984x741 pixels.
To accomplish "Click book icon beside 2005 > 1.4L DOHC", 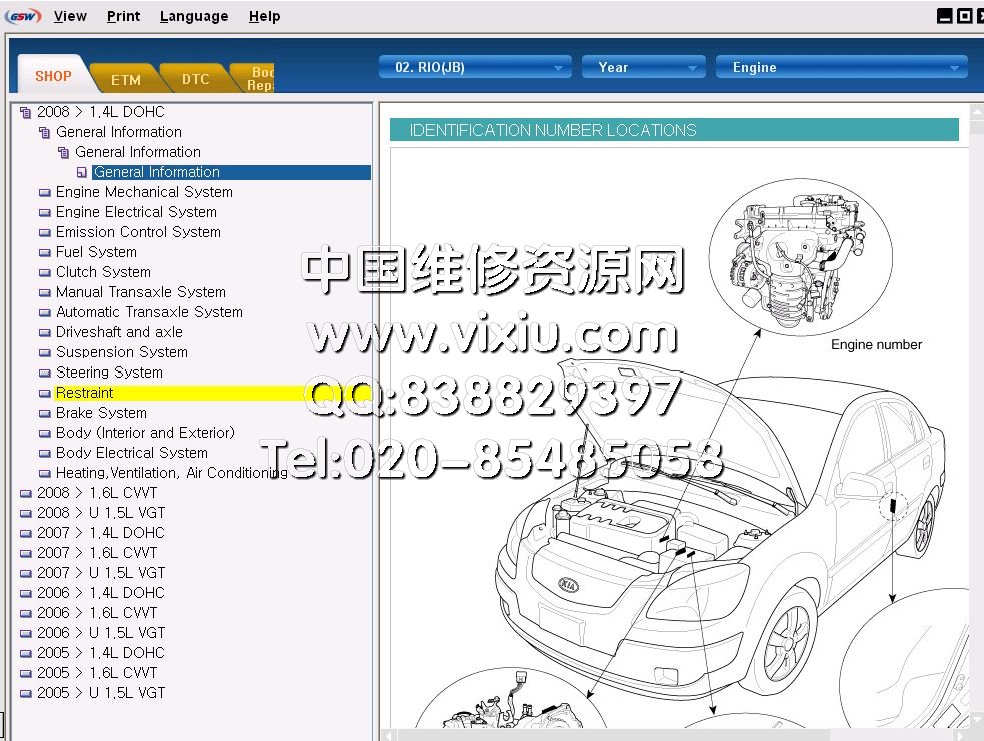I will click(x=25, y=653).
